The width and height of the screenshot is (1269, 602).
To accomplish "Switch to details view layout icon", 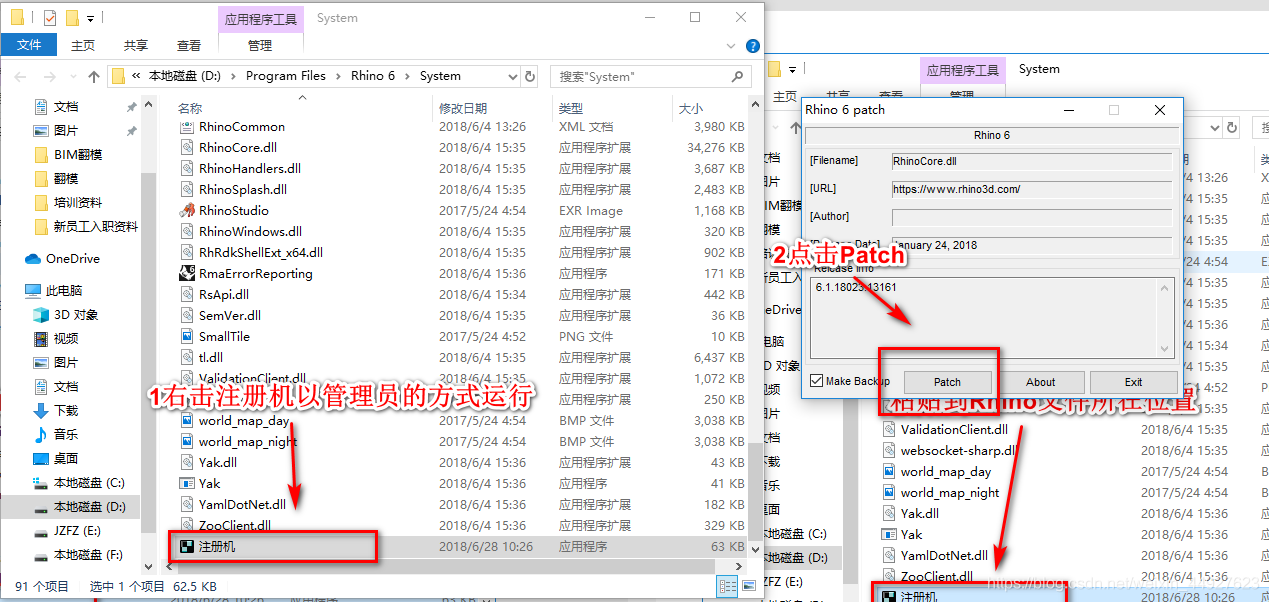I will (x=727, y=587).
